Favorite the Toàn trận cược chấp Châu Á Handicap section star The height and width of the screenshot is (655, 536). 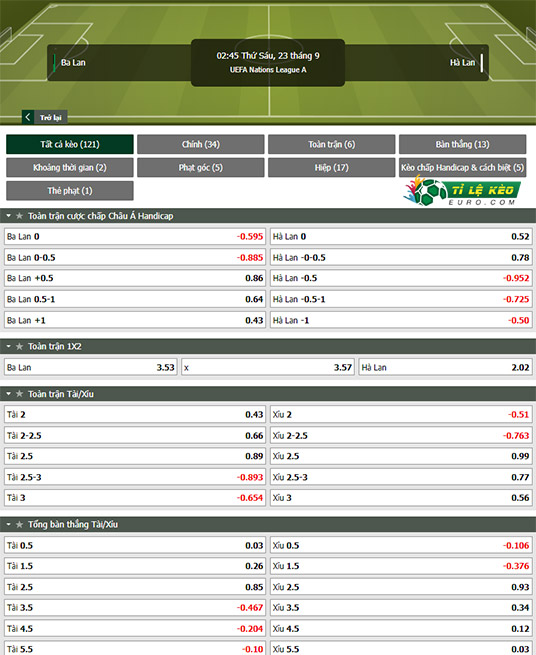pyautogui.click(x=19, y=216)
